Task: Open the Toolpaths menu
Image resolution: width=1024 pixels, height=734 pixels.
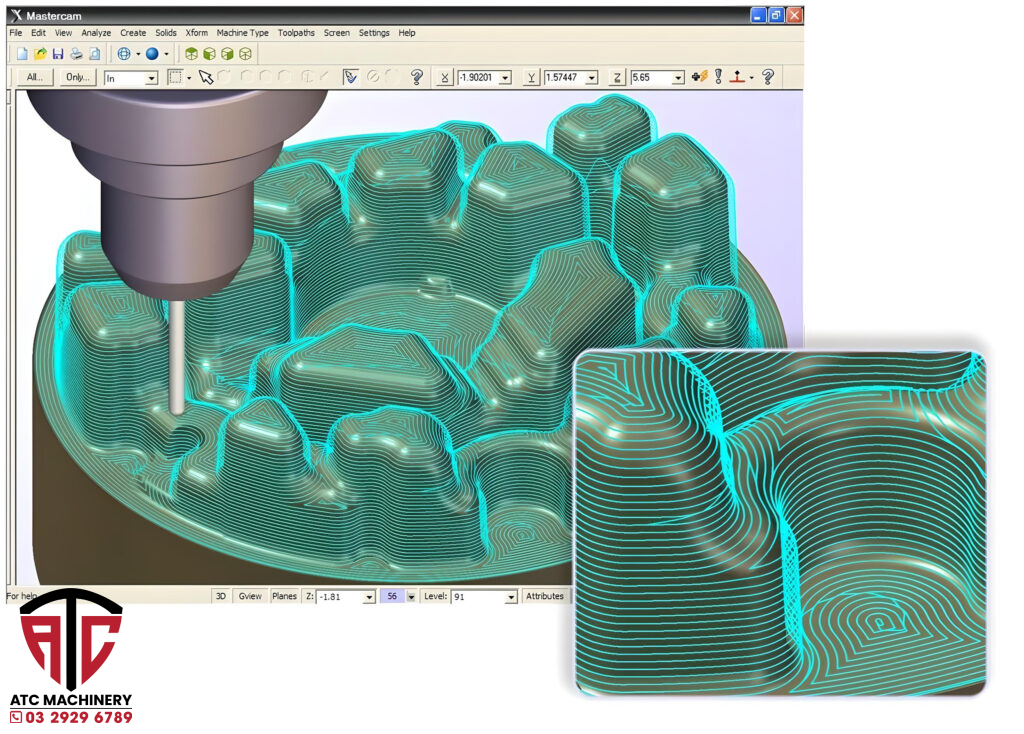Action: [x=296, y=33]
